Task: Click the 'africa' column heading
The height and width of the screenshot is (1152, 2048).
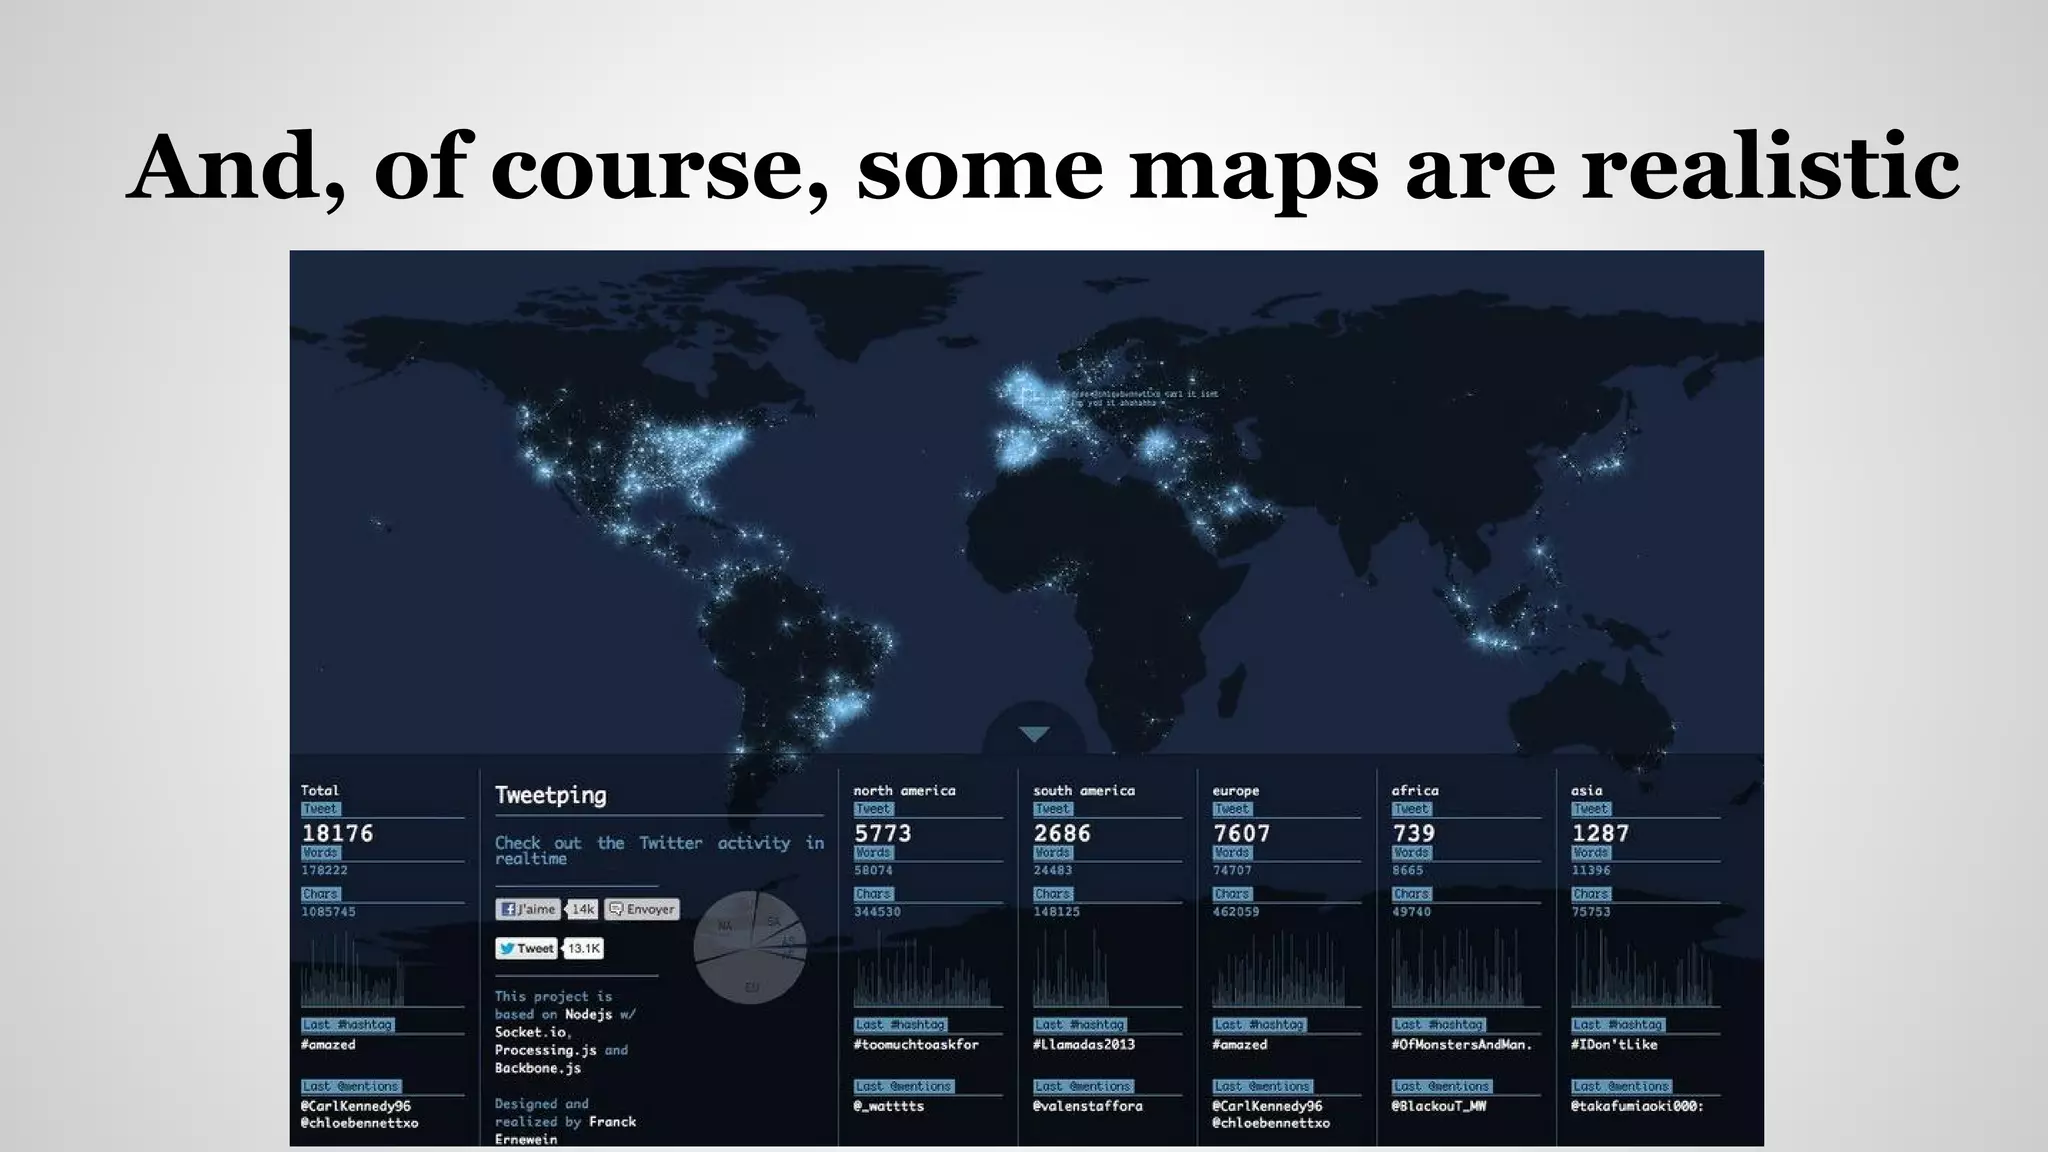Action: click(x=1415, y=790)
